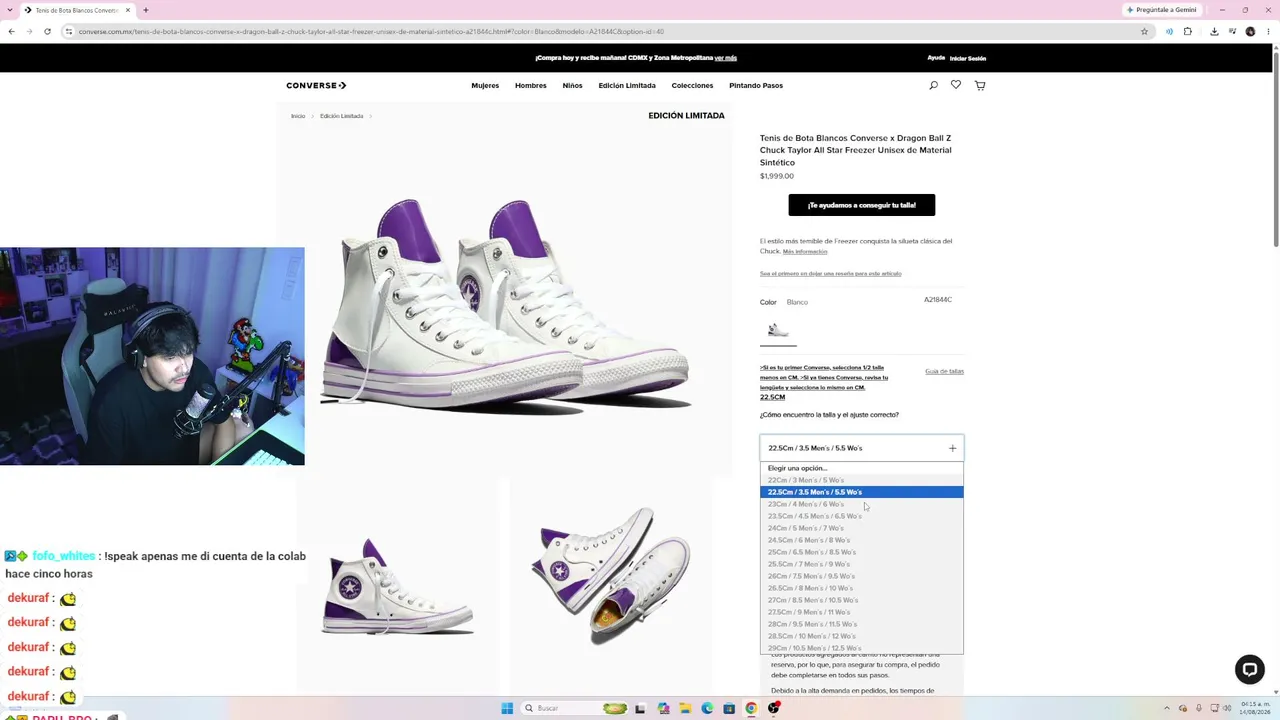
Task: Open the Ayuda link
Action: click(x=936, y=58)
